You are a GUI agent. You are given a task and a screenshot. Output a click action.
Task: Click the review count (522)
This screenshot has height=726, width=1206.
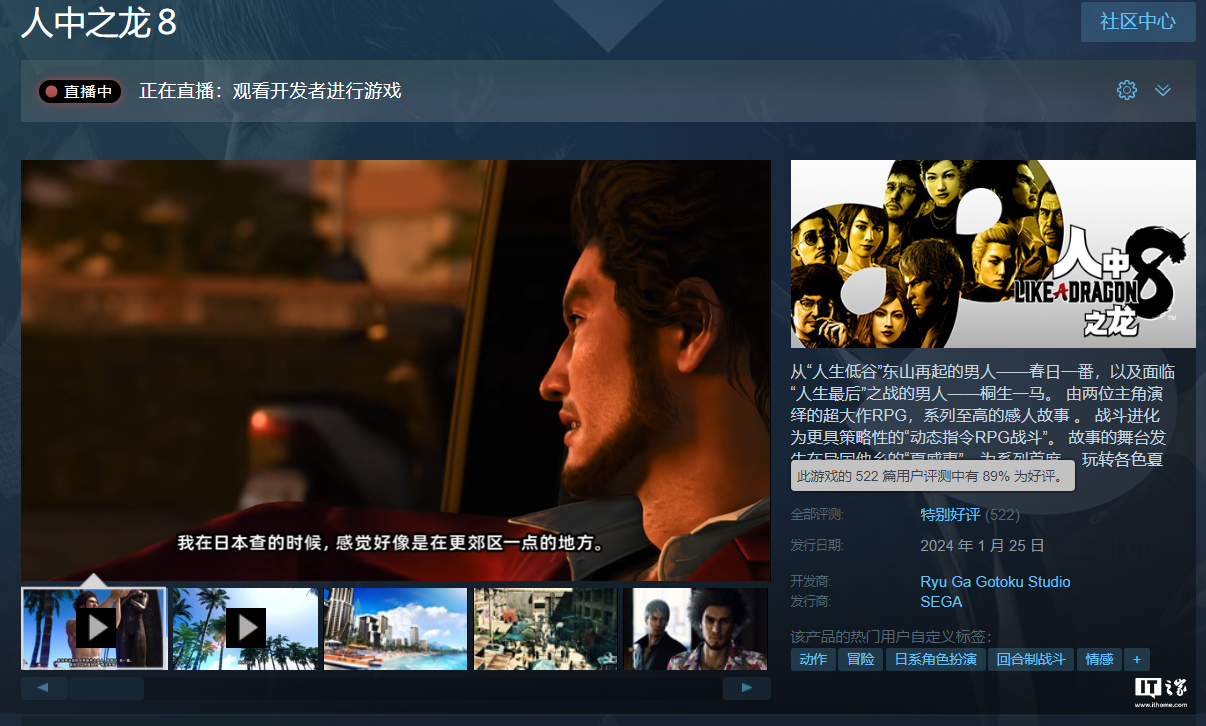pos(1003,515)
